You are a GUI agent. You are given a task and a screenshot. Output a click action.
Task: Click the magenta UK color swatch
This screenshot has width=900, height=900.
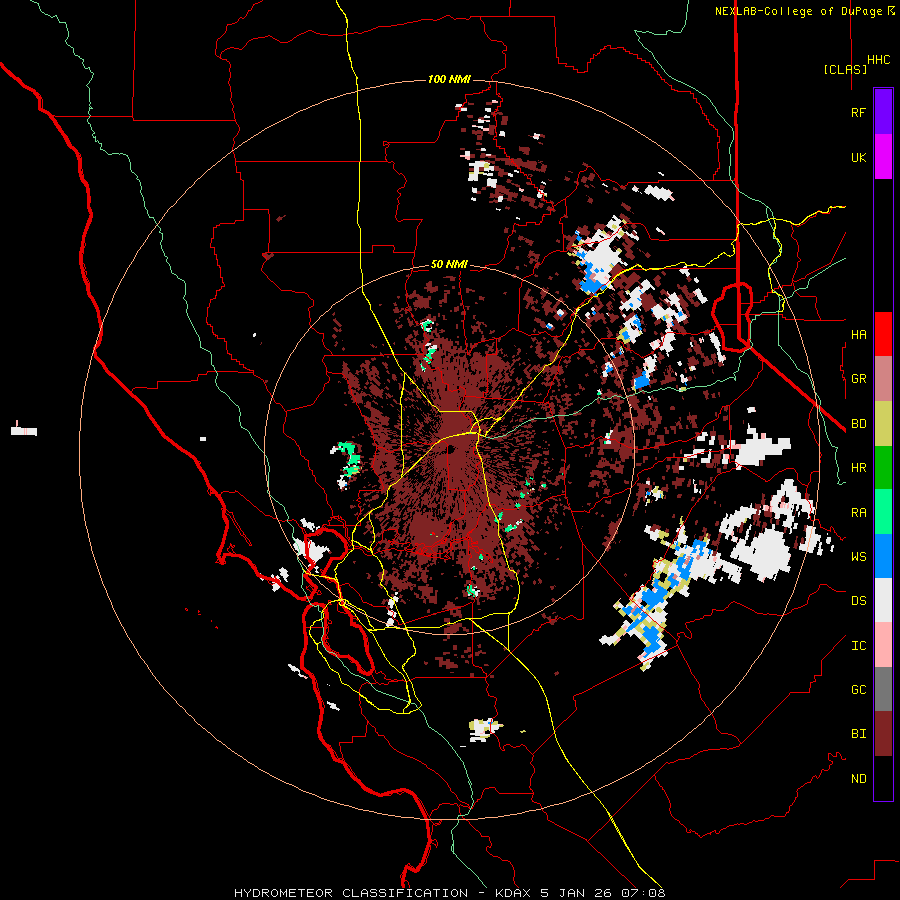click(x=883, y=157)
